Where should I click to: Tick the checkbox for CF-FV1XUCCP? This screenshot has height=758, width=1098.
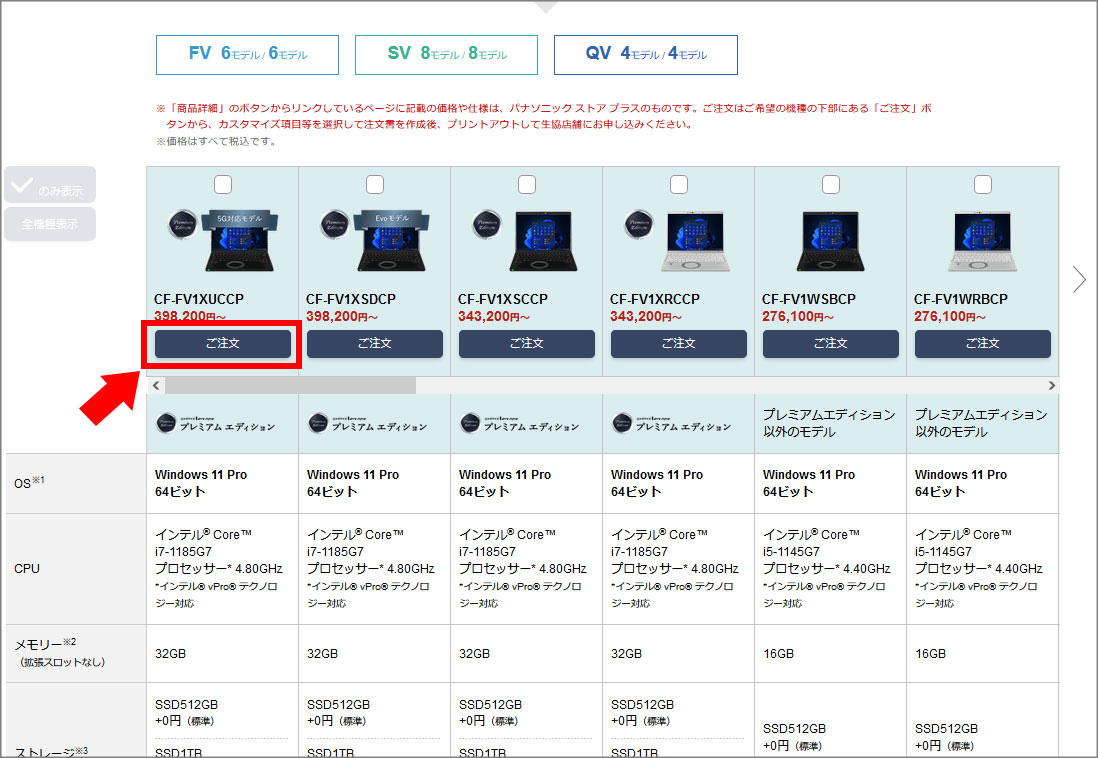click(223, 184)
